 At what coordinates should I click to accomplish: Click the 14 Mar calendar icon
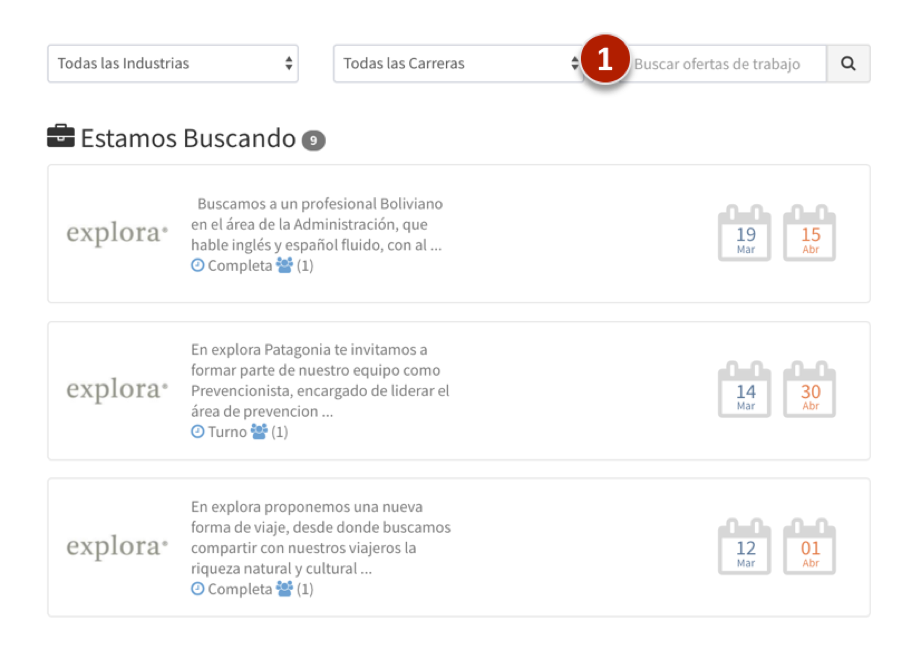pos(745,391)
